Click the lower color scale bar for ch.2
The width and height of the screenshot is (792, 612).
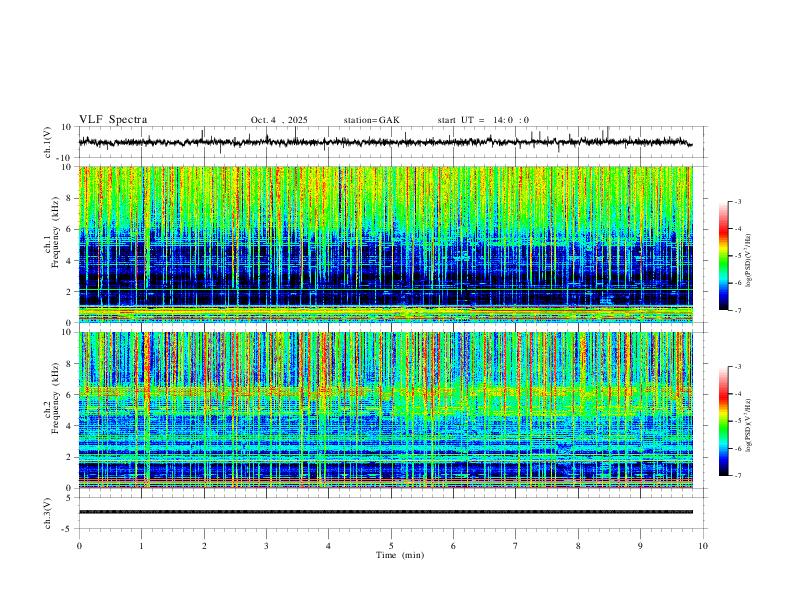tap(724, 421)
